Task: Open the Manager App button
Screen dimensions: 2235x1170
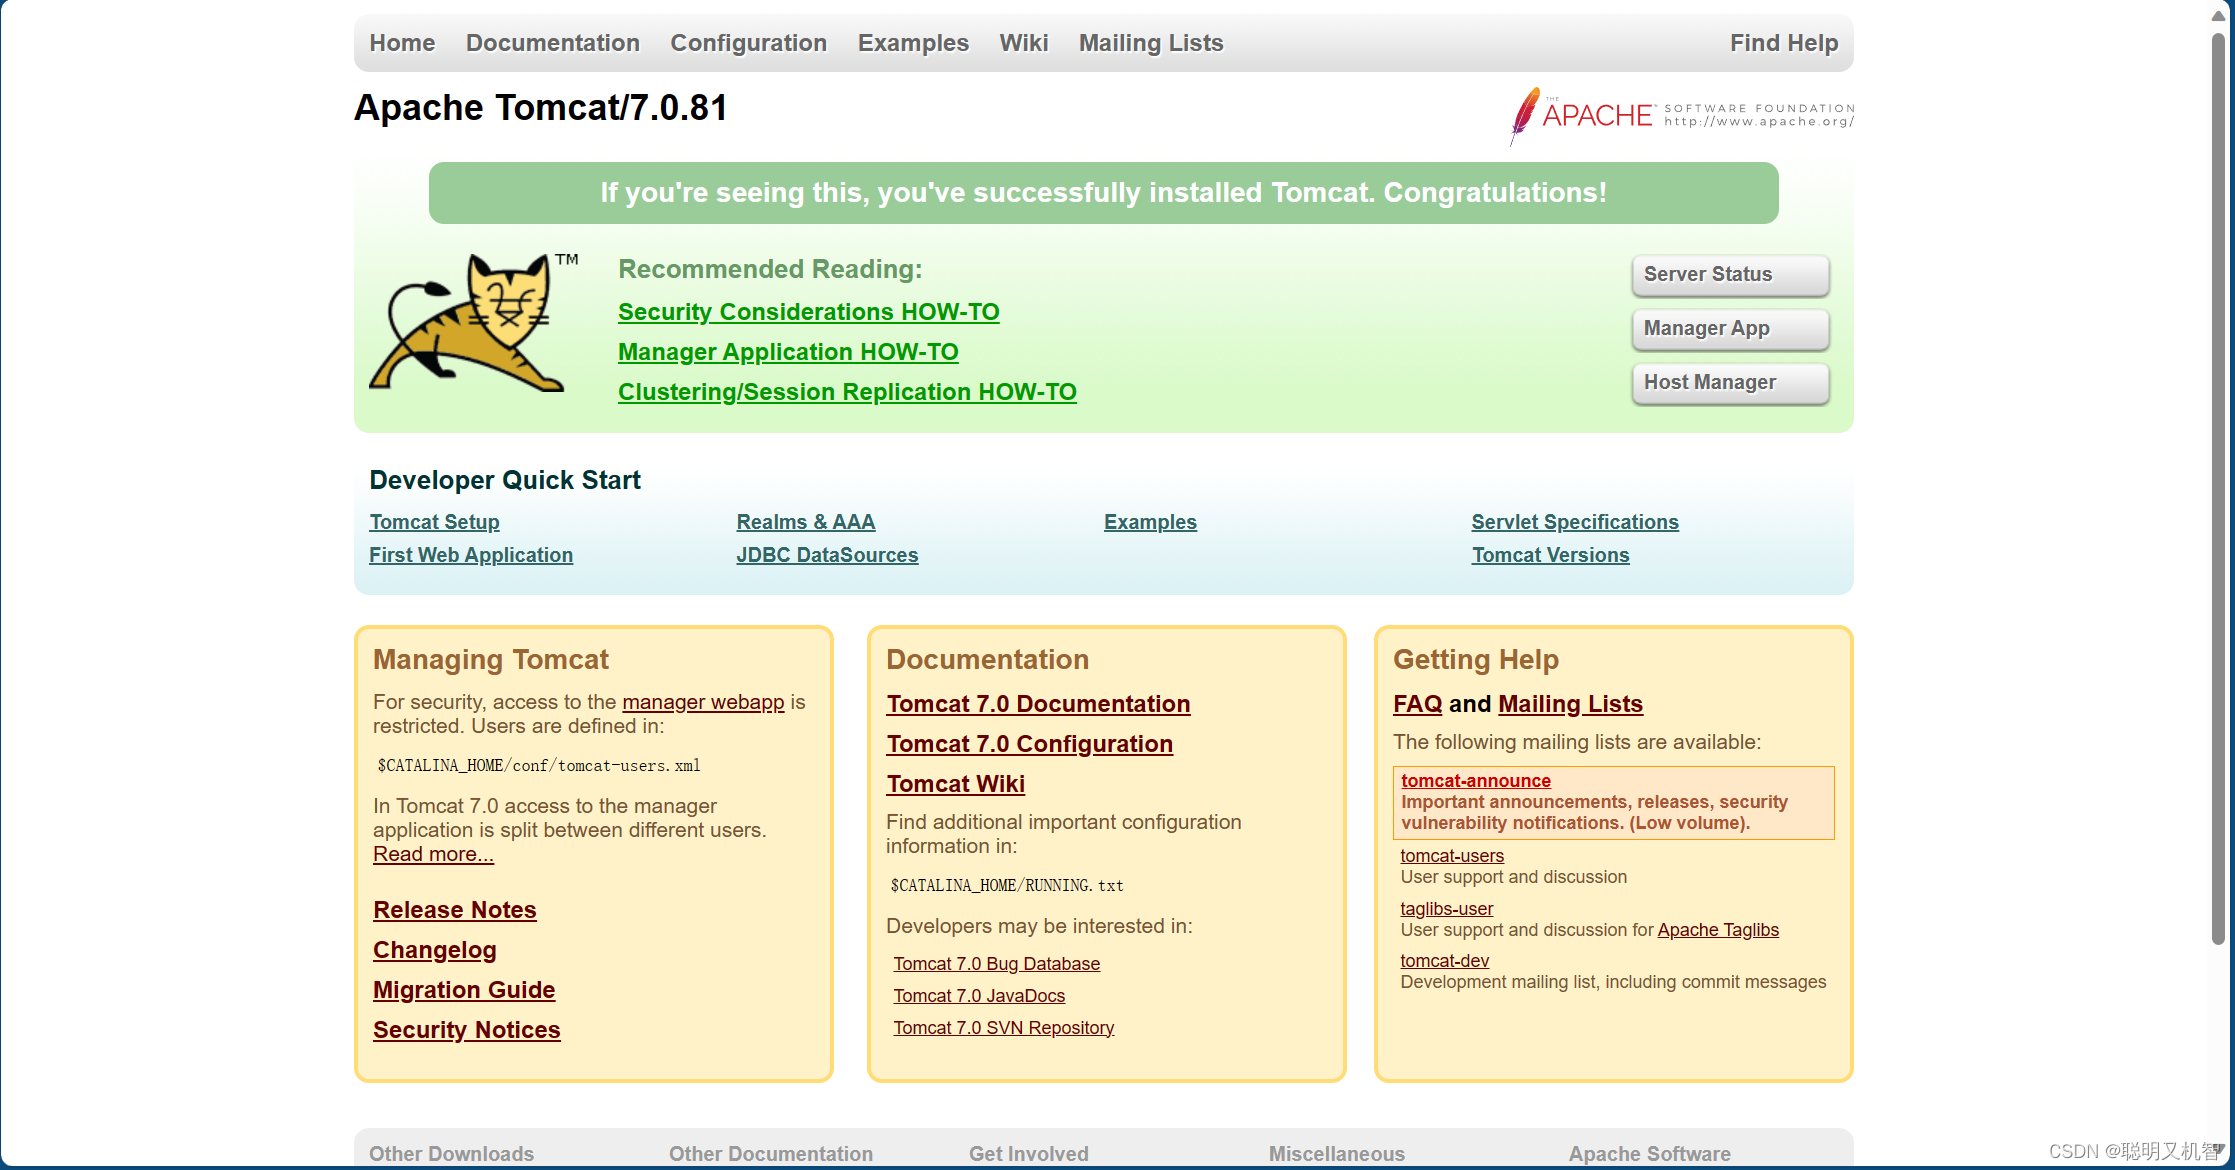Action: point(1729,329)
